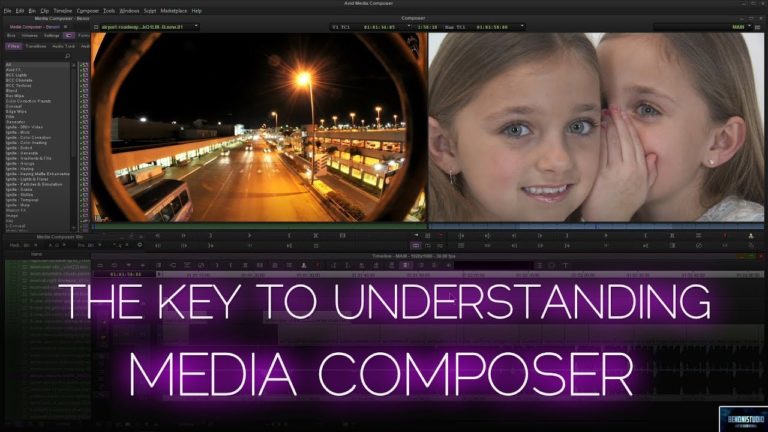The width and height of the screenshot is (768, 432).
Task: Click the three-line menu icon in timeline toolbar
Action: tap(539, 265)
